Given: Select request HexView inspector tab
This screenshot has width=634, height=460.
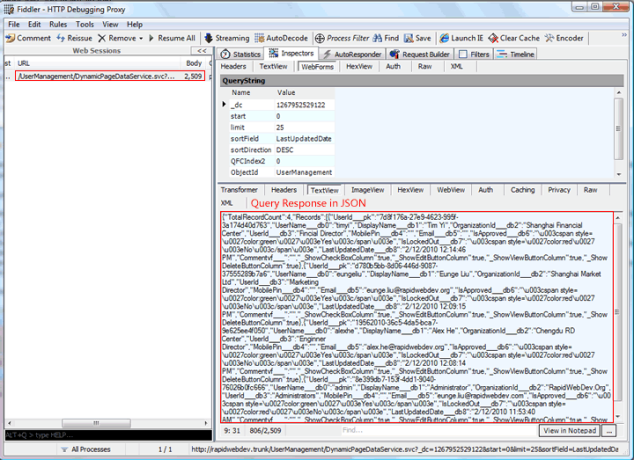Looking at the screenshot, I should (359, 66).
